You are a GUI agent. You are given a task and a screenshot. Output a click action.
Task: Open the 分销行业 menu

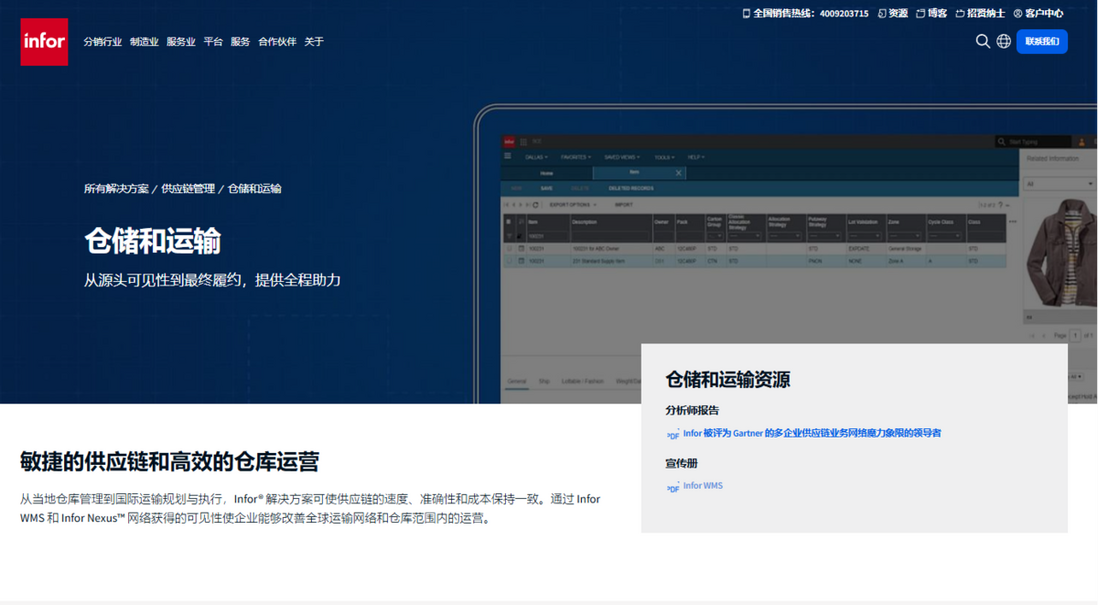[x=102, y=42]
